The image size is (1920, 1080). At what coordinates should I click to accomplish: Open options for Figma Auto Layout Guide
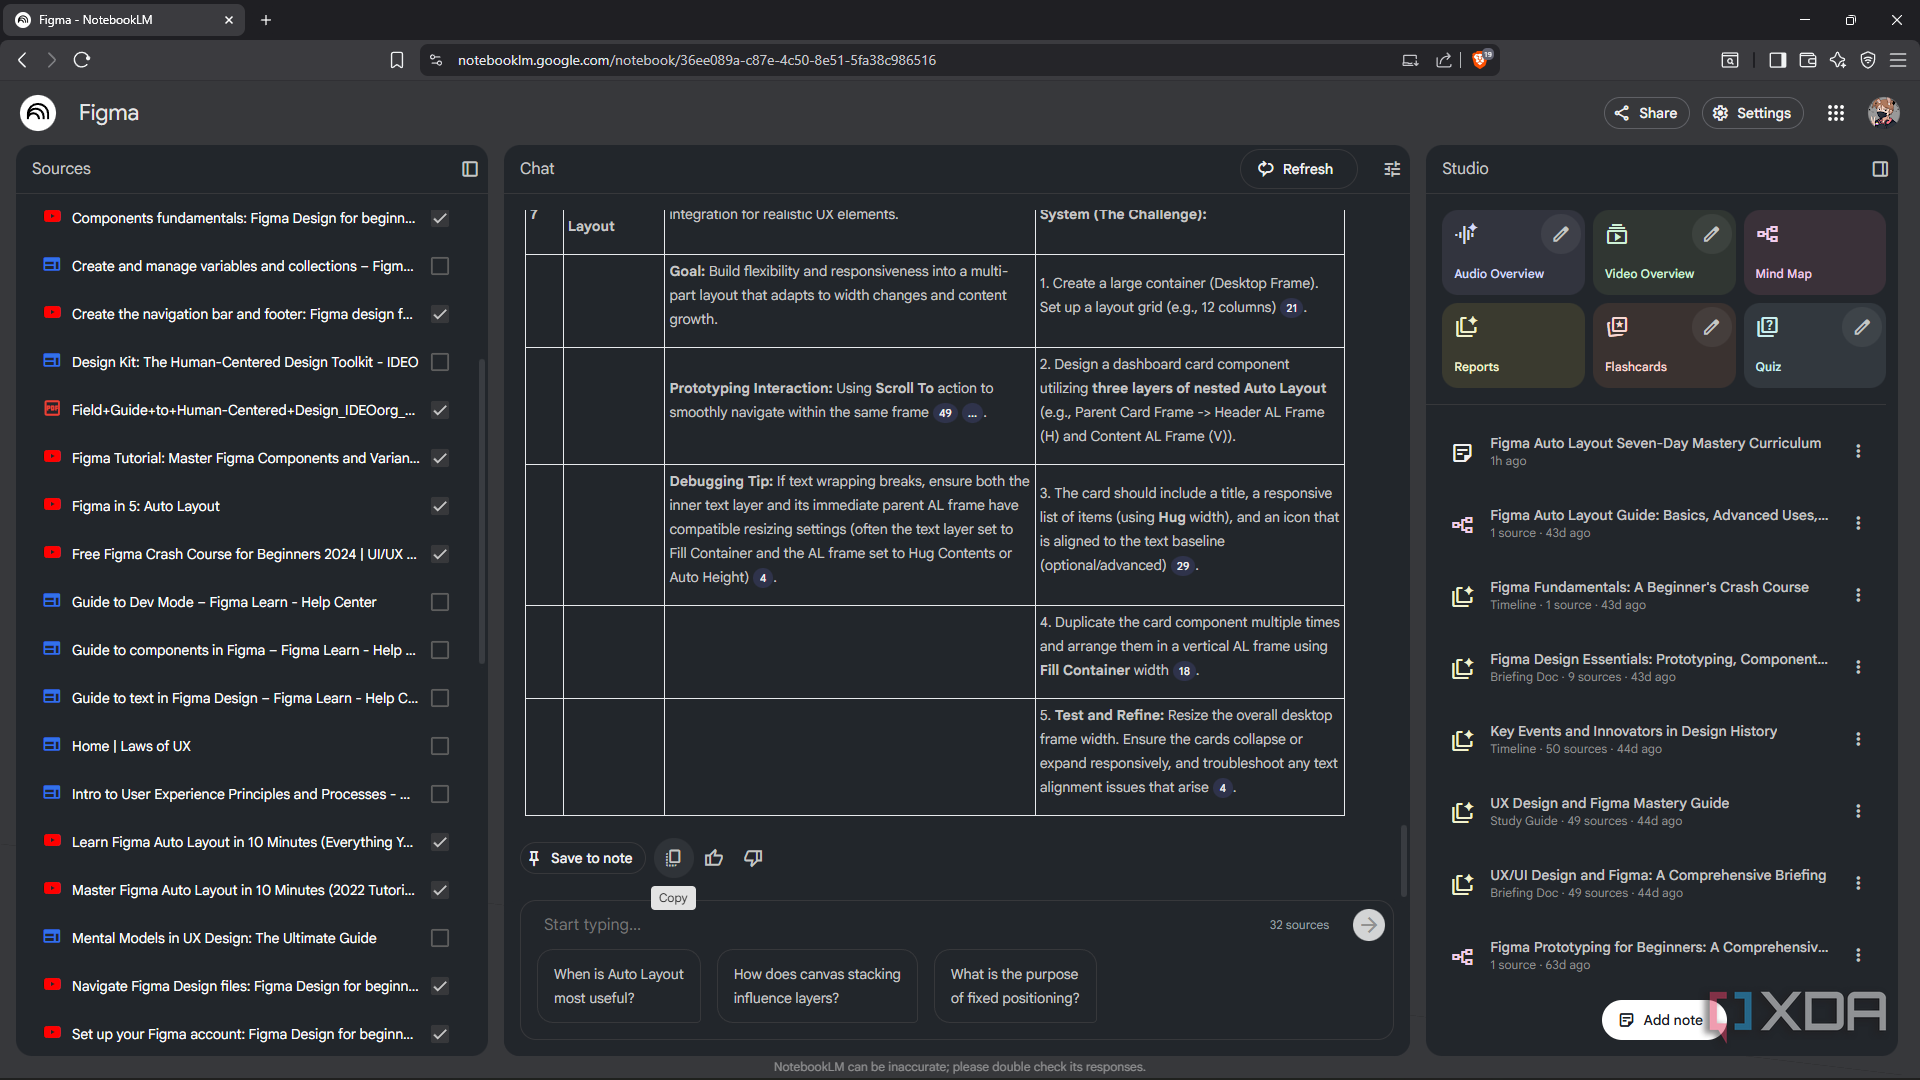tap(1858, 523)
